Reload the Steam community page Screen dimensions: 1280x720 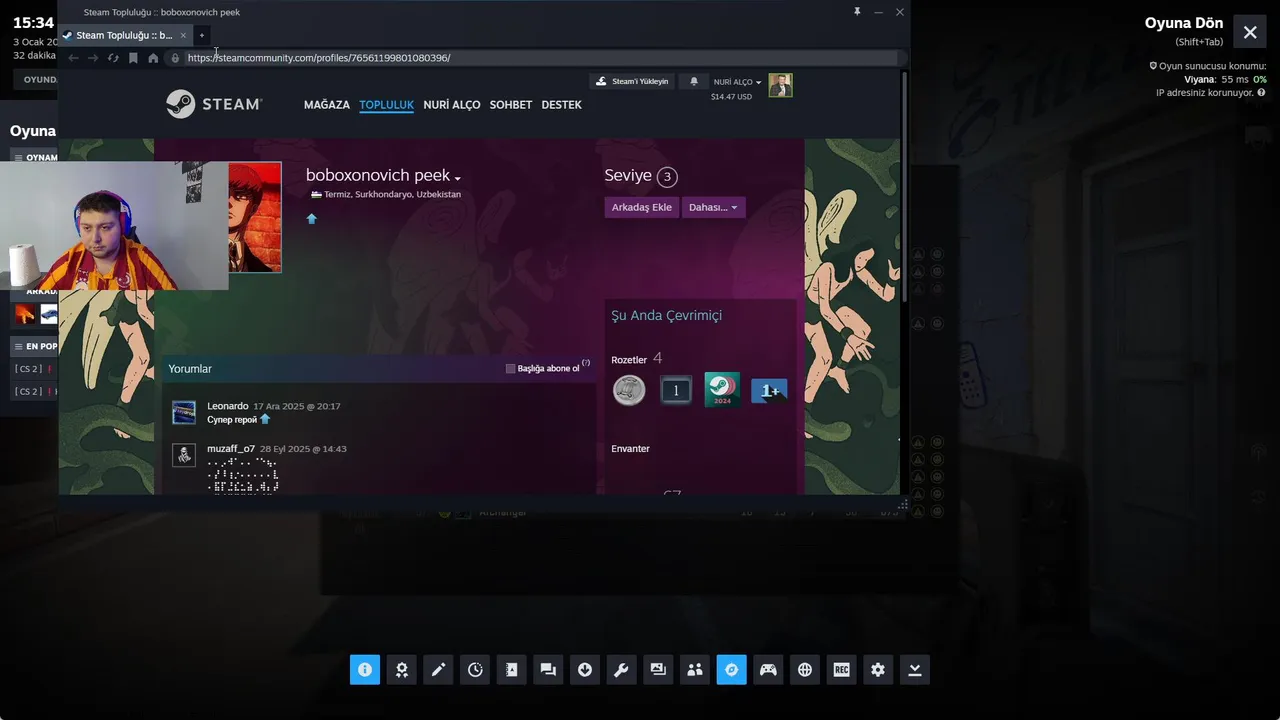[113, 58]
